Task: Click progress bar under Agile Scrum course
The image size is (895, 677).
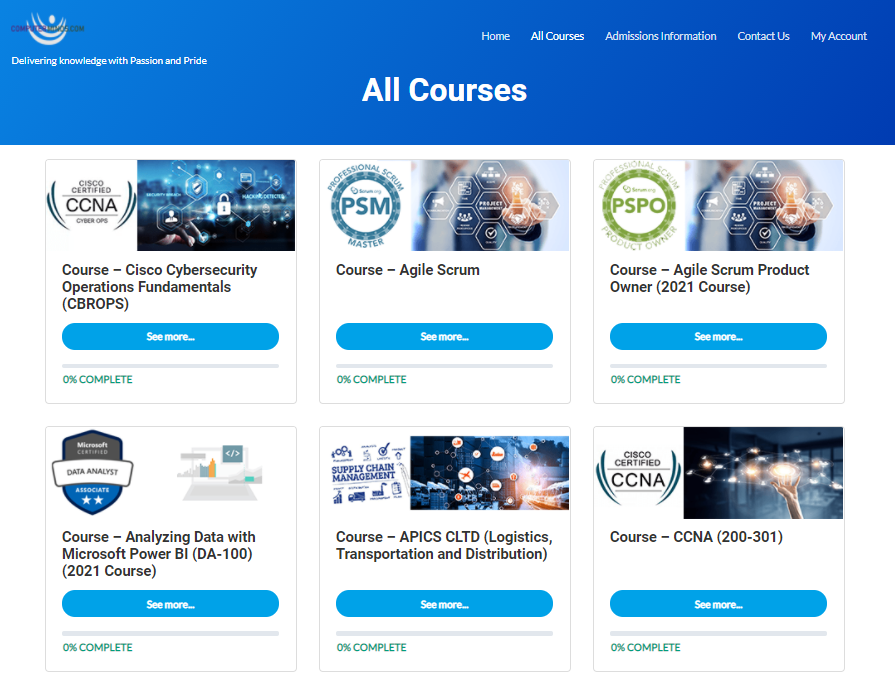Action: [x=444, y=366]
